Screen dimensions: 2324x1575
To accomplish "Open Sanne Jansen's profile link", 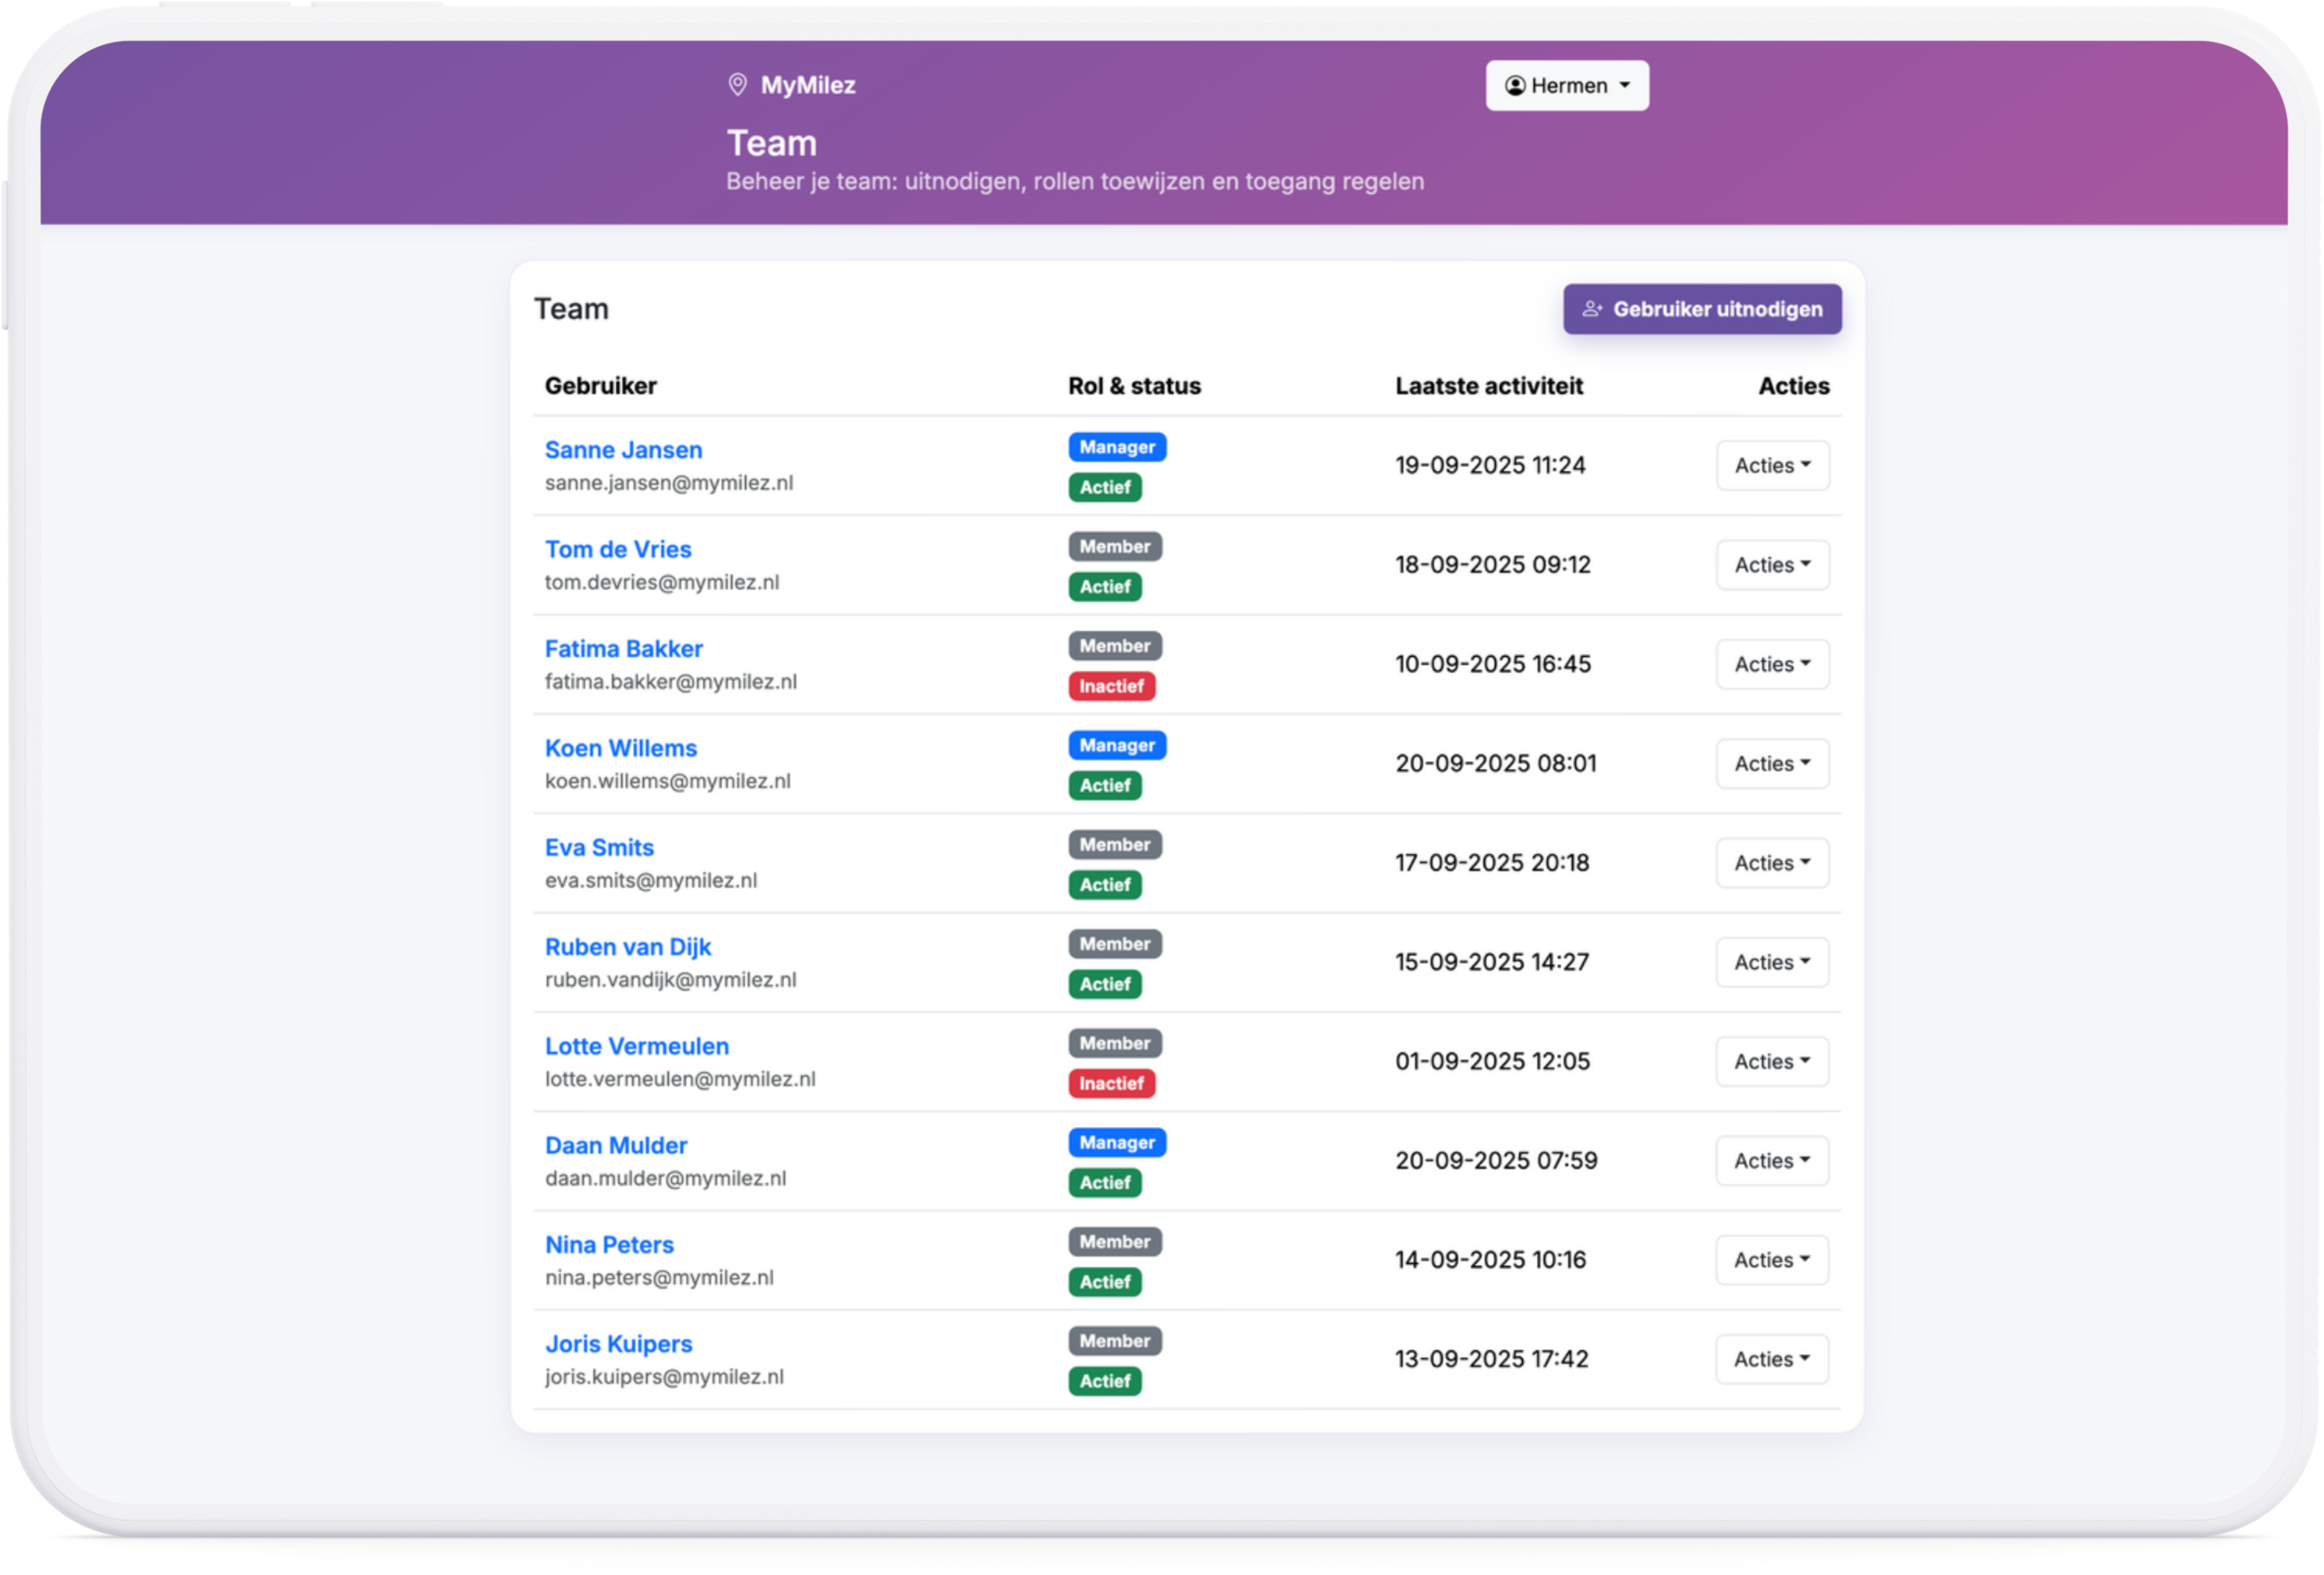I will tap(623, 450).
